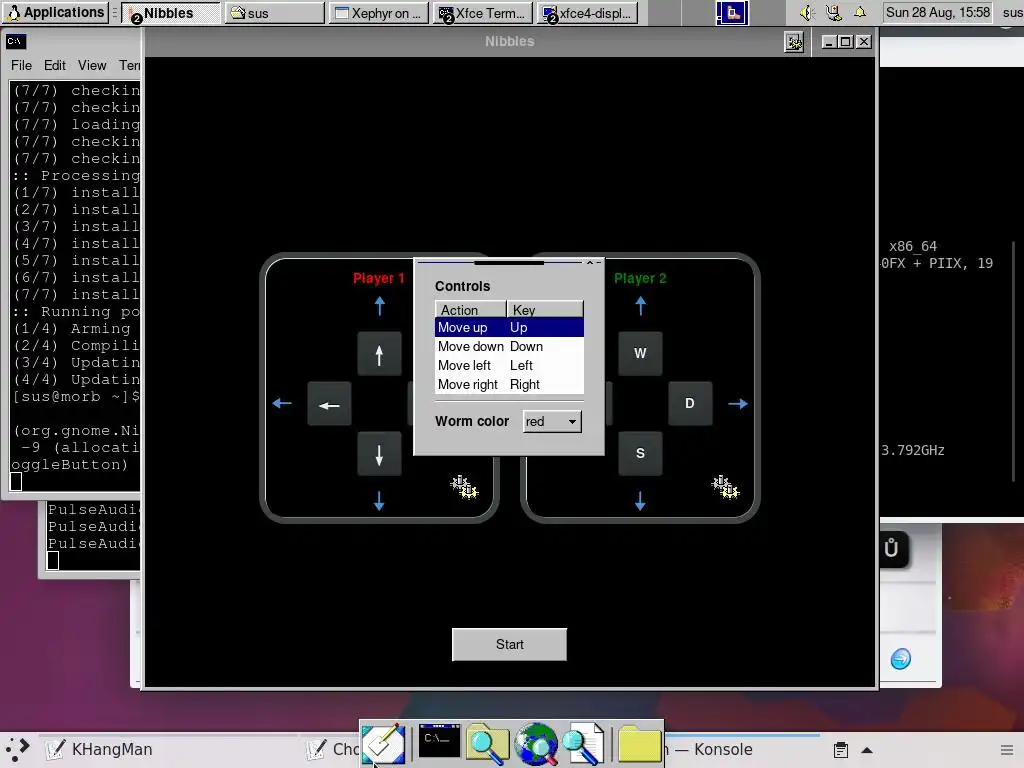The width and height of the screenshot is (1024, 768).
Task: Click Player 1's left arrow key button
Action: click(x=329, y=404)
